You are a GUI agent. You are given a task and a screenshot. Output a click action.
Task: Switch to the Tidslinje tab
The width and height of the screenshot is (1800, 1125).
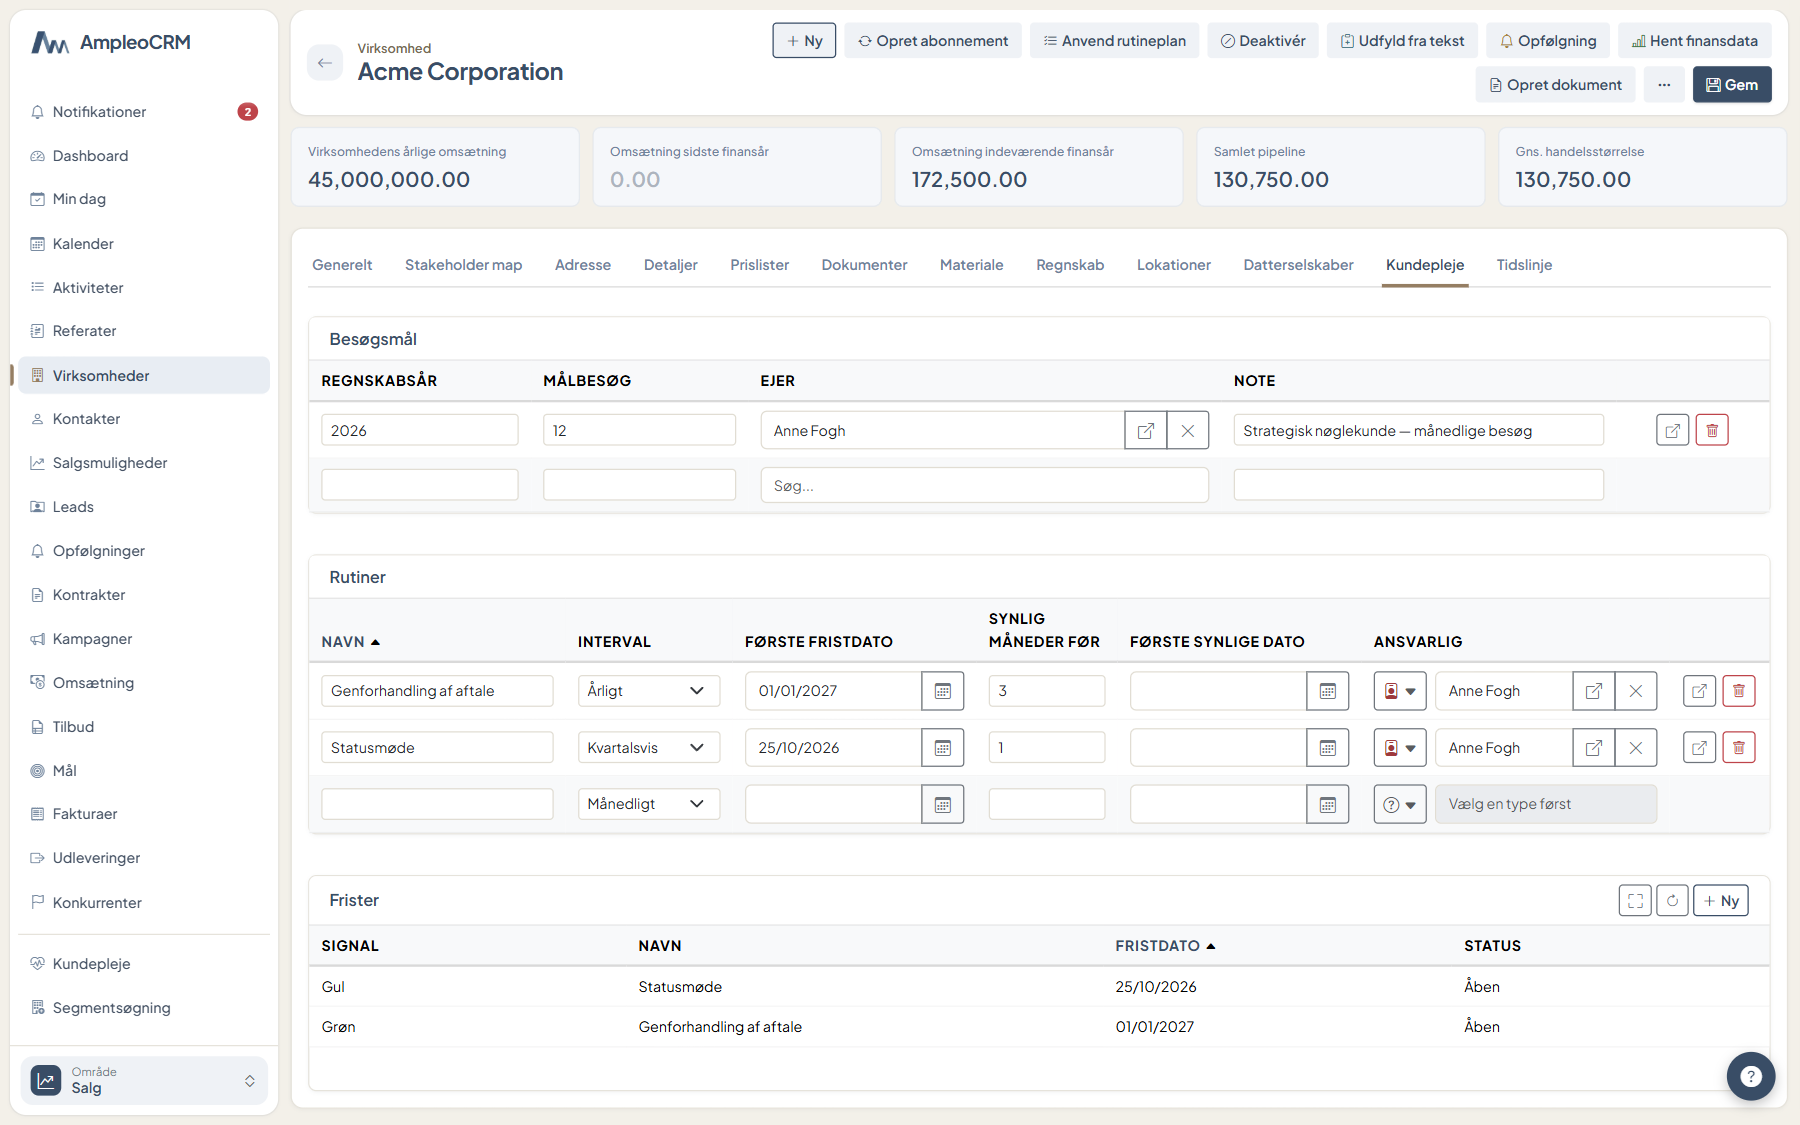pos(1524,265)
